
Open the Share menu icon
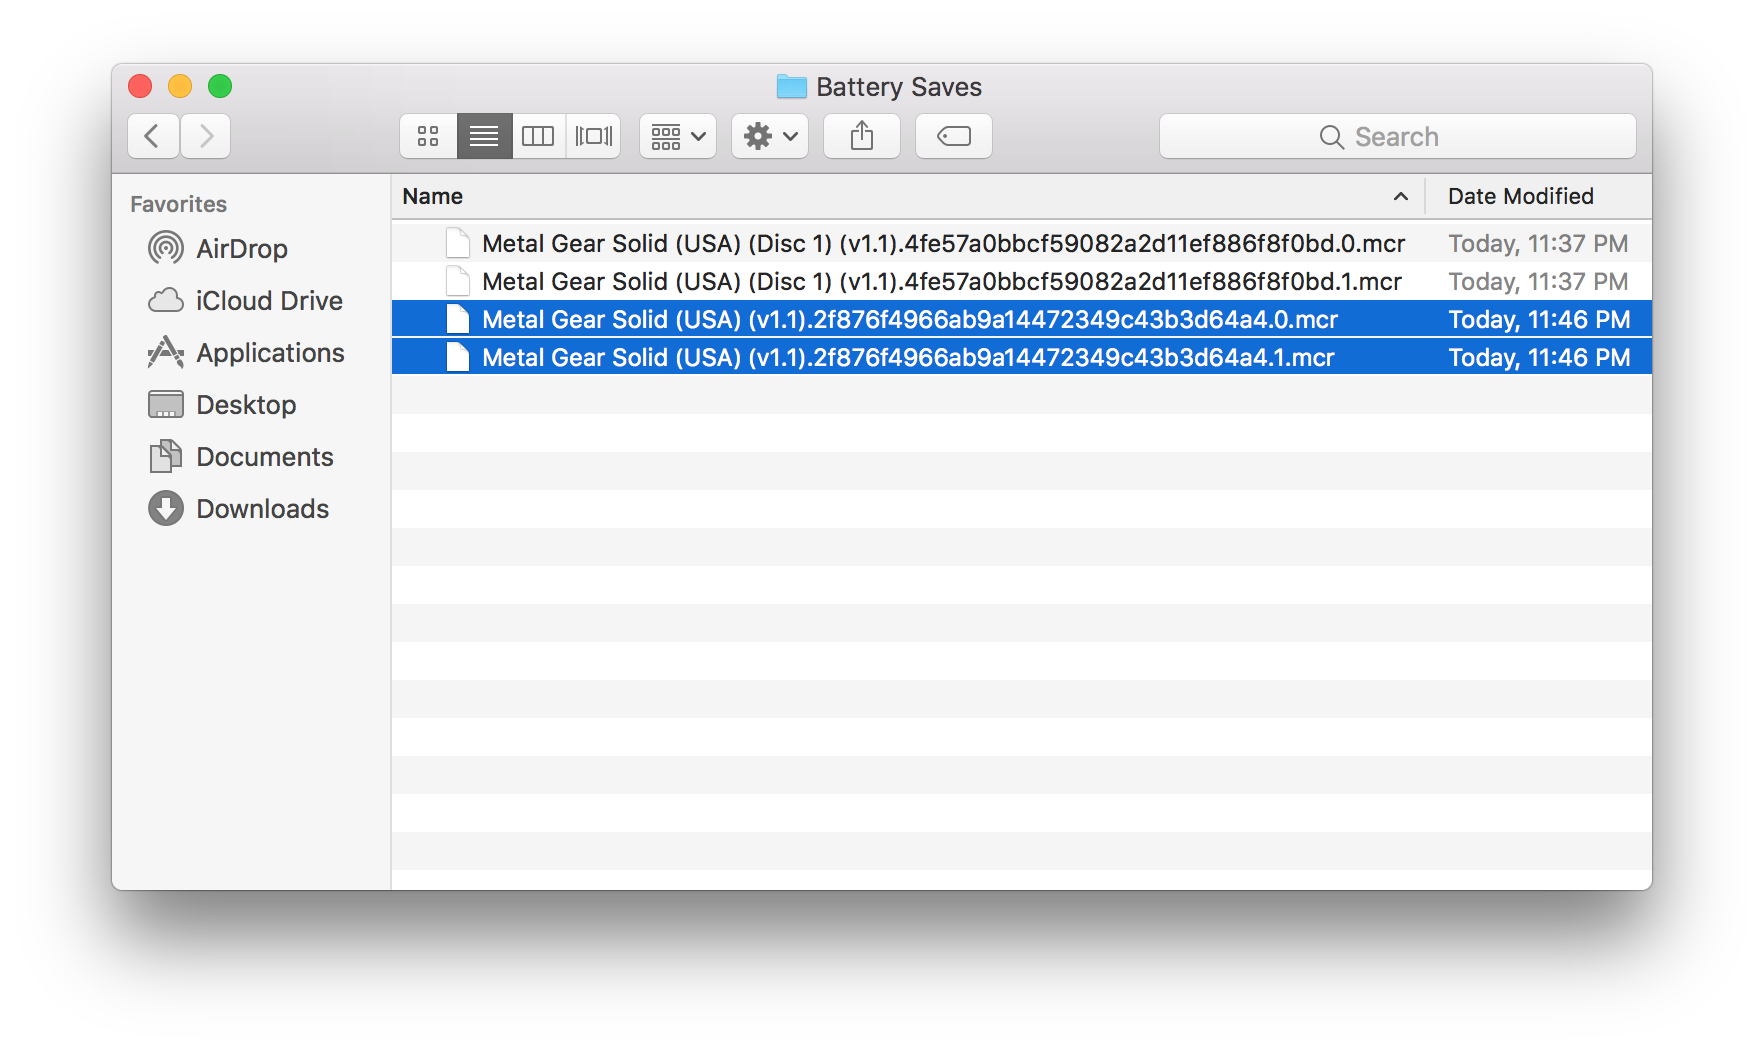pos(861,136)
